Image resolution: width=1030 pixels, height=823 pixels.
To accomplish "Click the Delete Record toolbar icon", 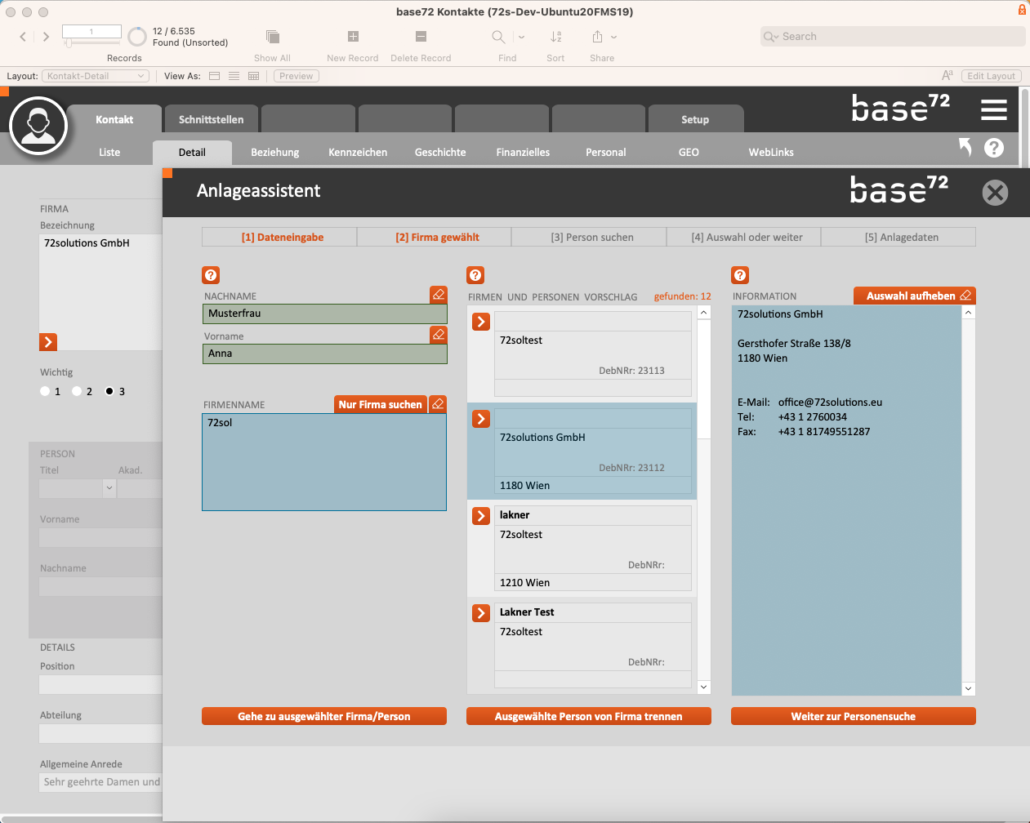I will point(421,36).
